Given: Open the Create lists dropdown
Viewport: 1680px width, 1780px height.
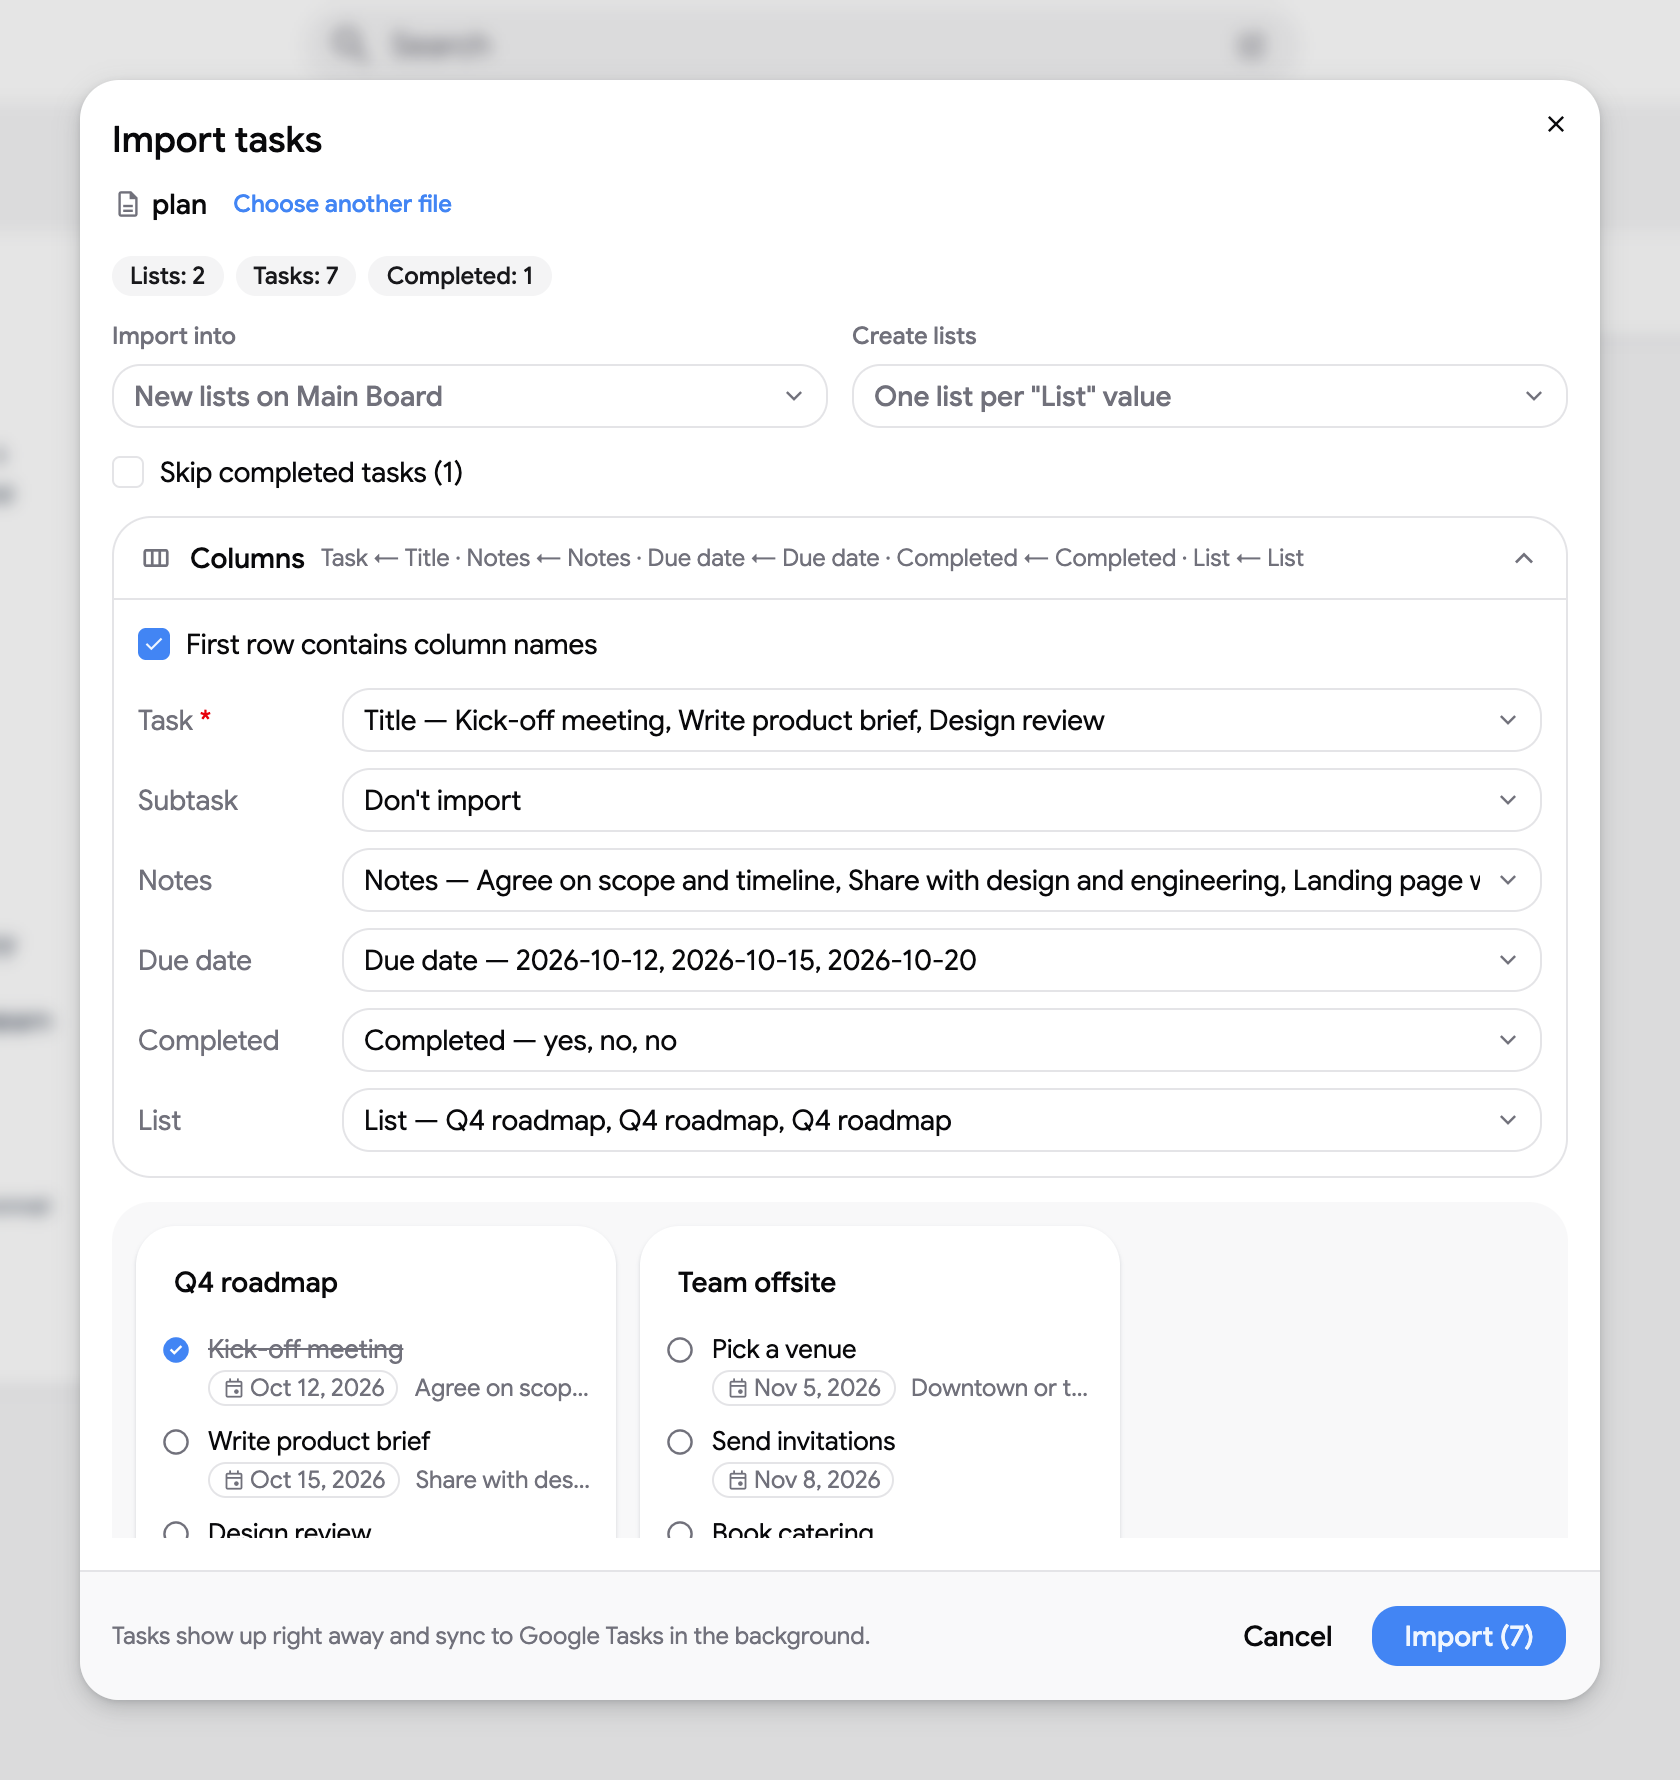Looking at the screenshot, I should (x=1209, y=396).
